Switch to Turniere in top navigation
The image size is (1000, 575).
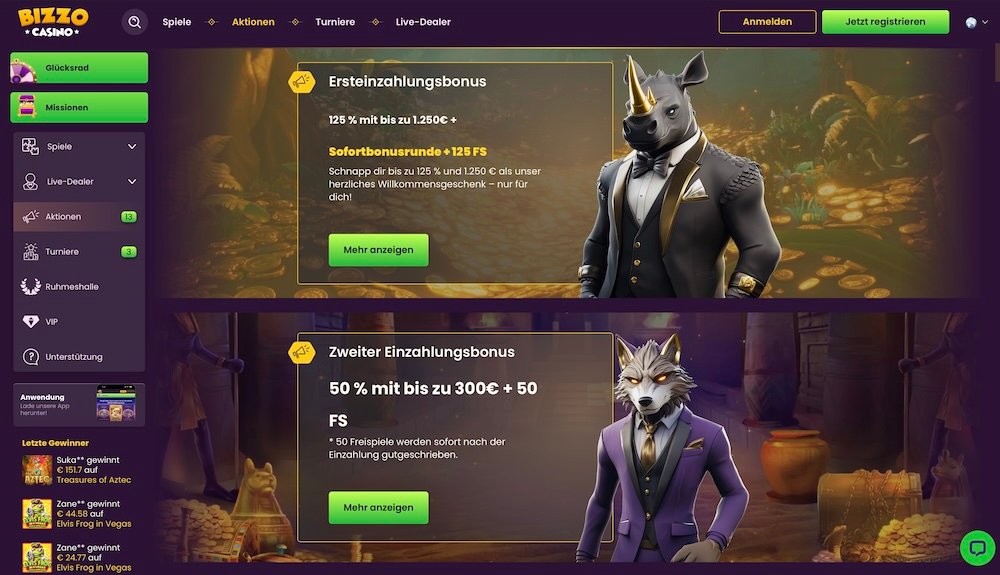coord(335,22)
